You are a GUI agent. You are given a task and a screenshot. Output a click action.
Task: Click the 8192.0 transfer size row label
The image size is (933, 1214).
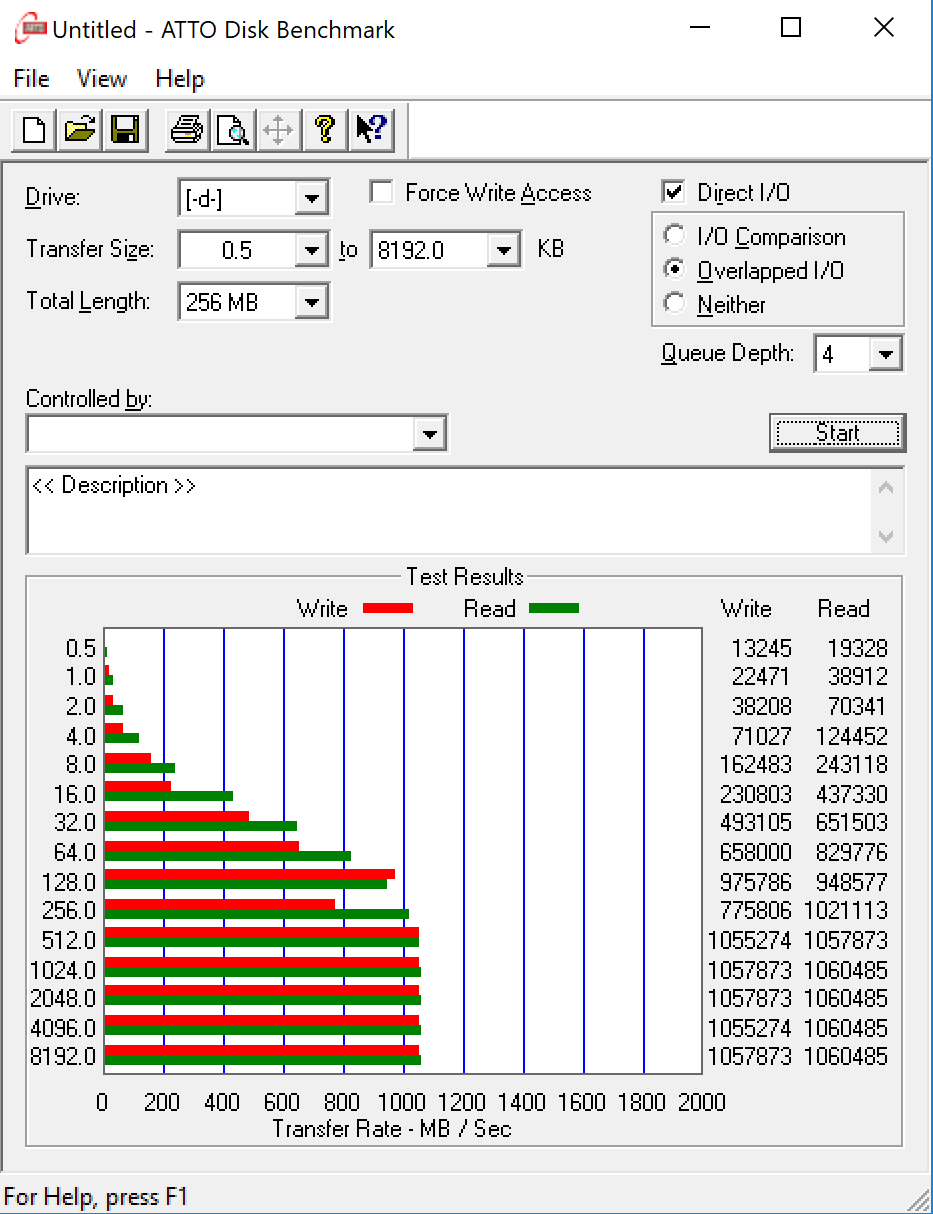coord(64,1056)
